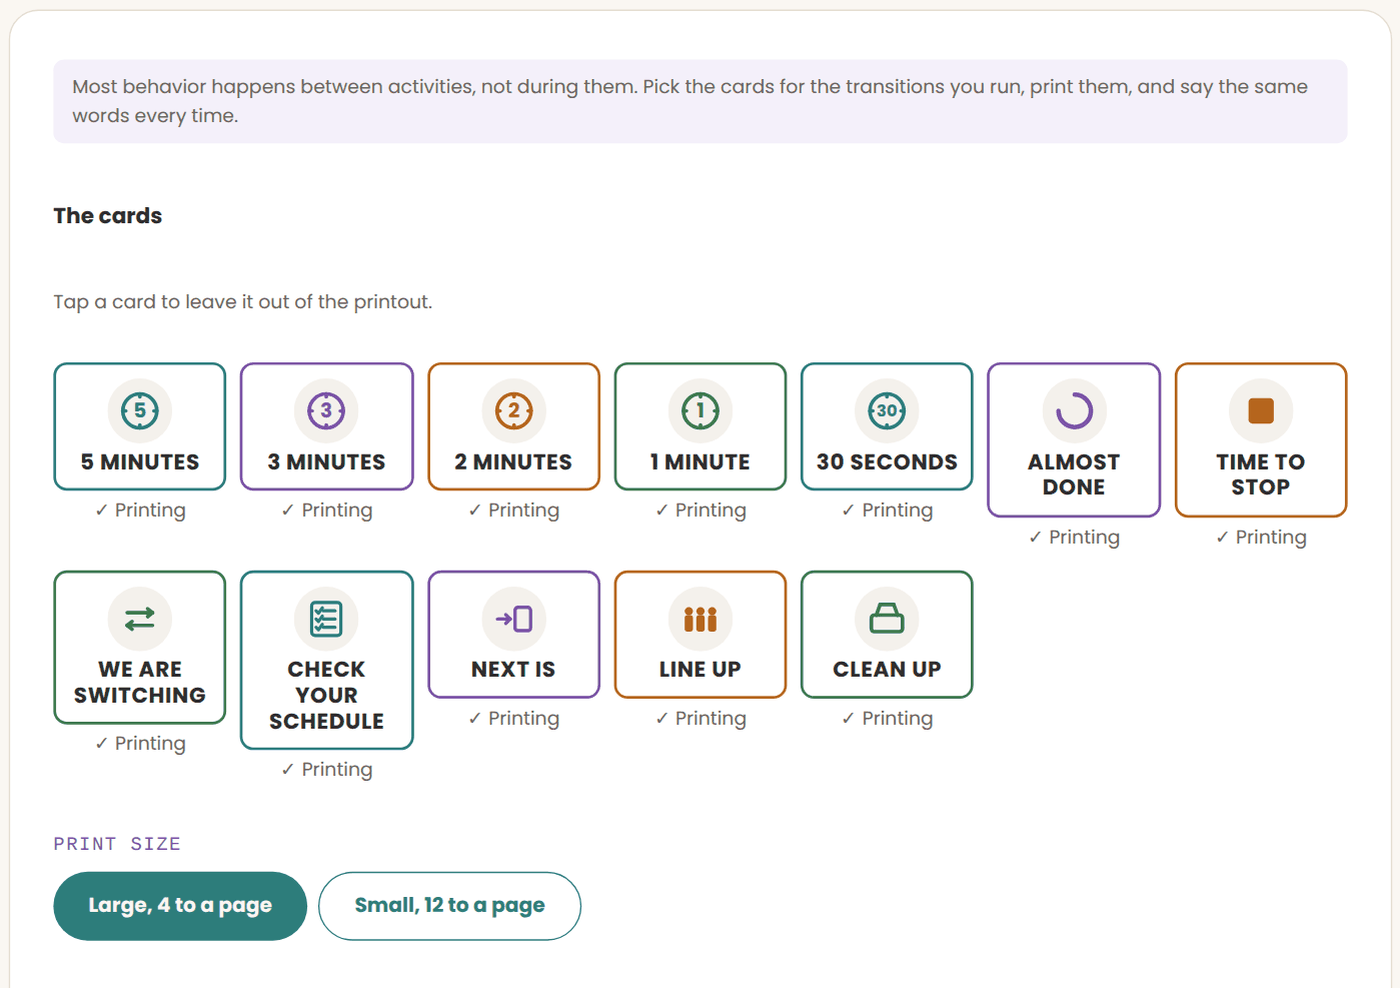Click the Printing status under 1 Minute

(x=700, y=510)
